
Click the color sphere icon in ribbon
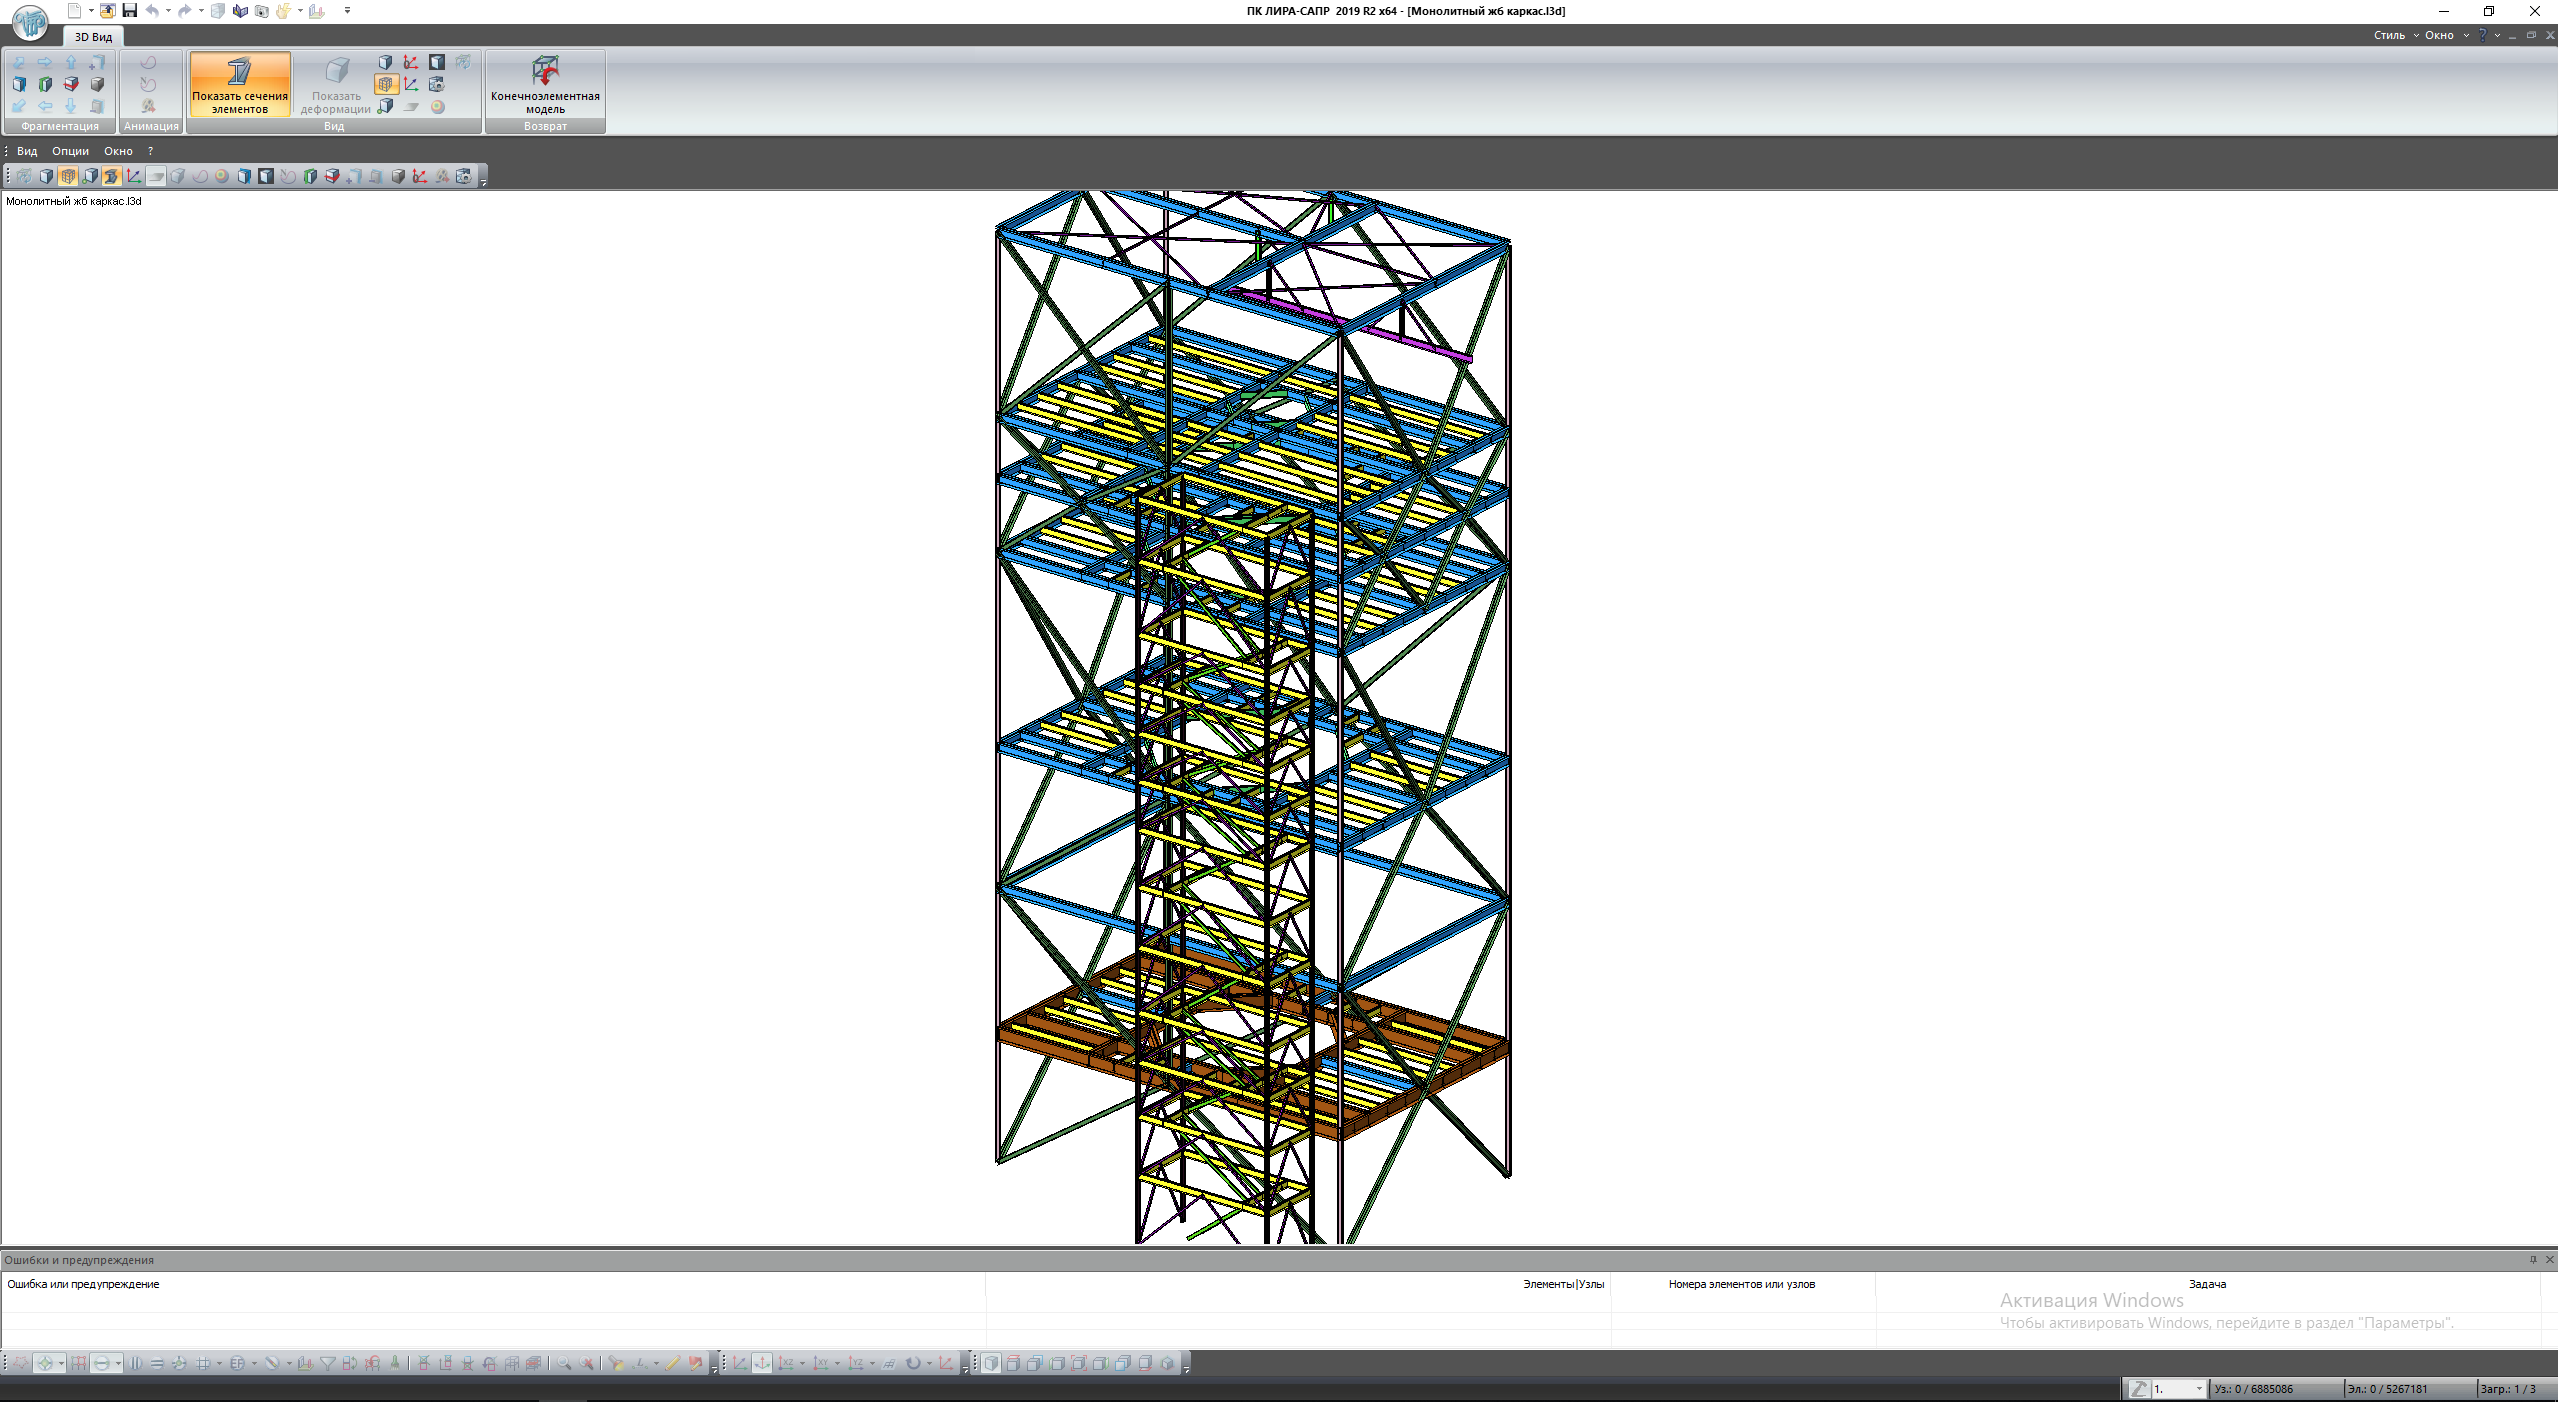438,107
